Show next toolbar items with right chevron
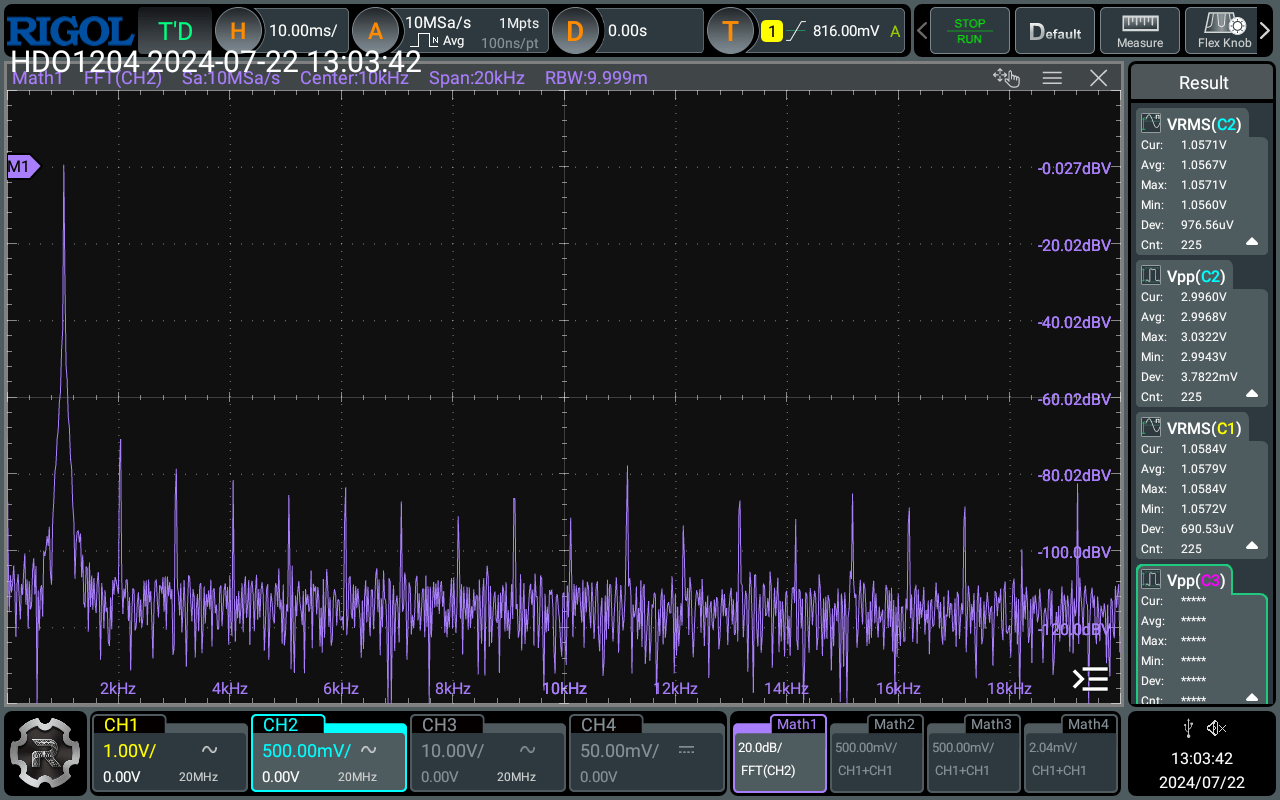 [1267, 31]
